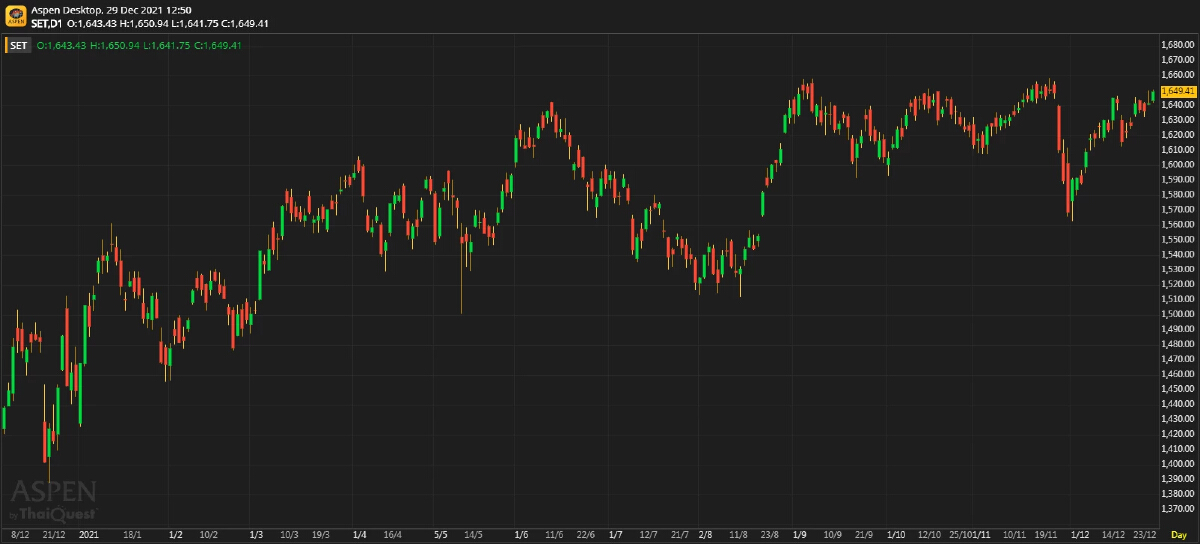Click the 1/3 date marker on time axis

tap(256, 535)
